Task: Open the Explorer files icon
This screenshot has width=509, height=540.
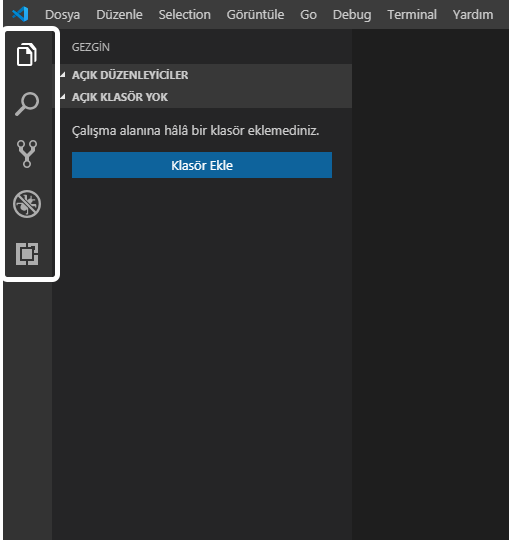Action: pyautogui.click(x=27, y=54)
